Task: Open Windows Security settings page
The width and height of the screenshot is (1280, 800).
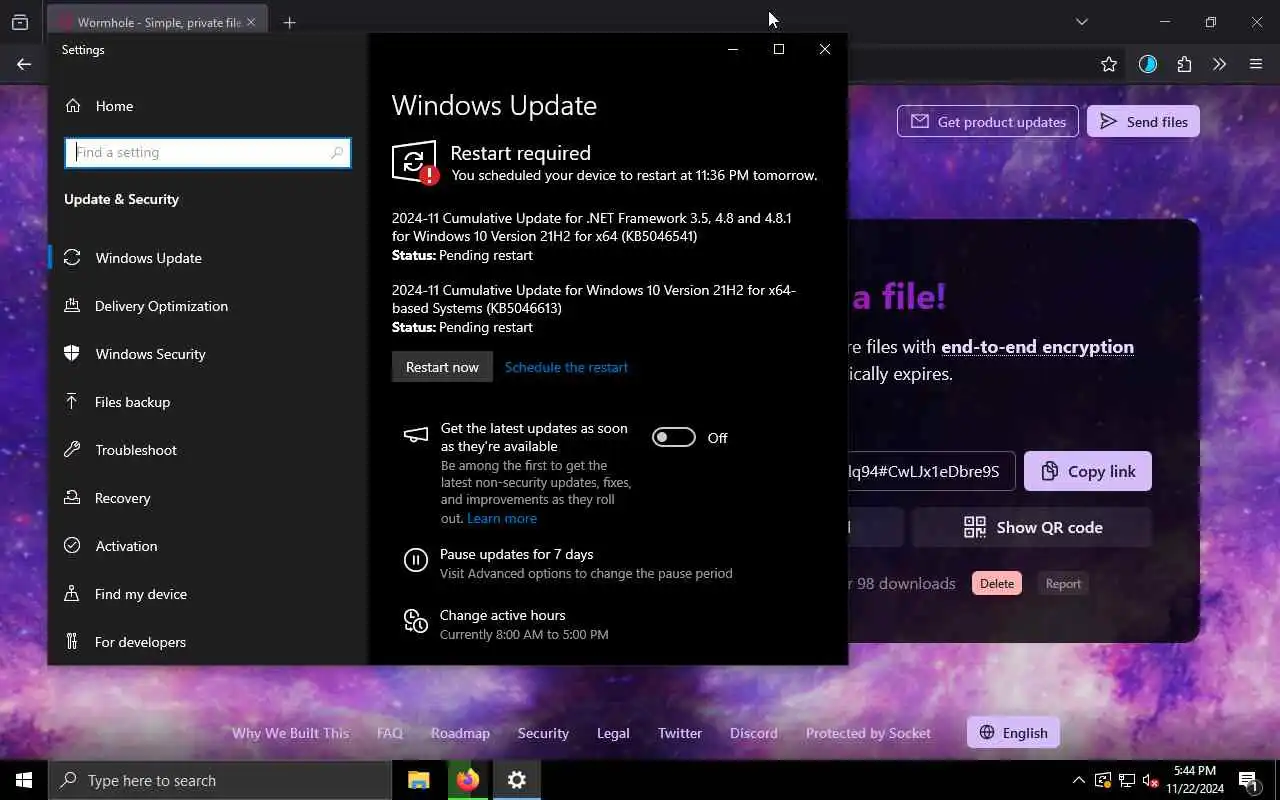Action: click(x=150, y=354)
